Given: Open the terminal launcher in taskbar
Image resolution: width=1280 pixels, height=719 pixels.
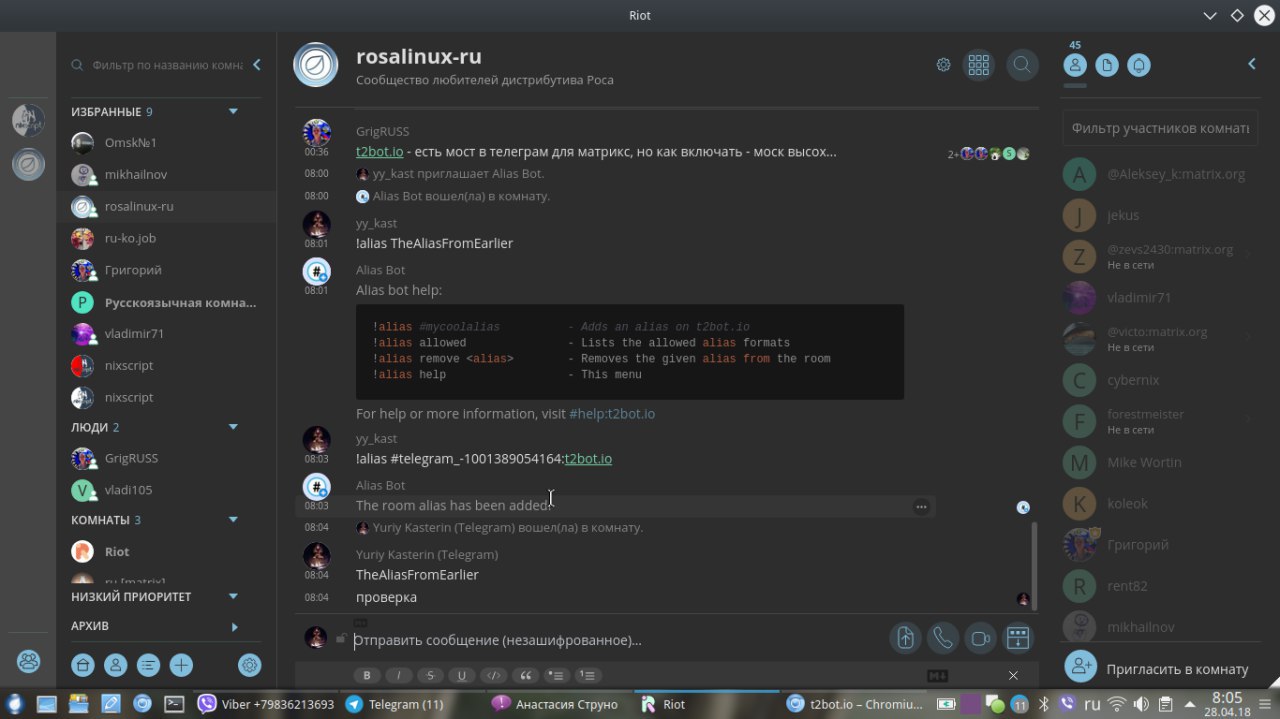Looking at the screenshot, I should pyautogui.click(x=174, y=704).
